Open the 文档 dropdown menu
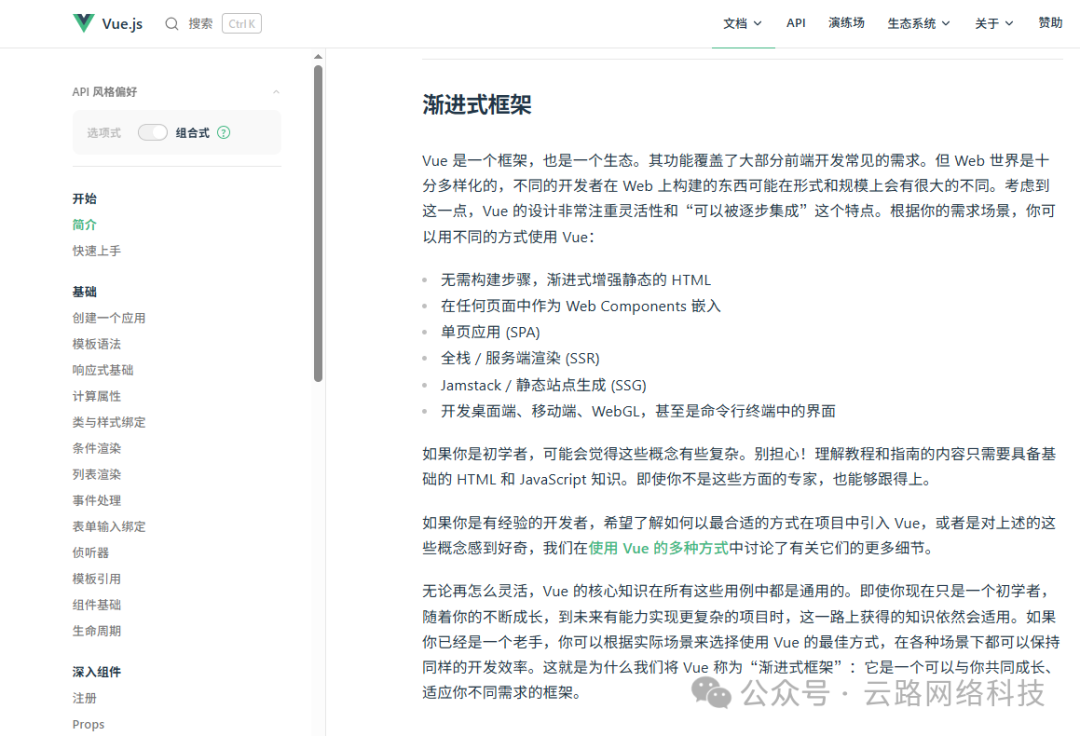The height and width of the screenshot is (736, 1080). 742,23
